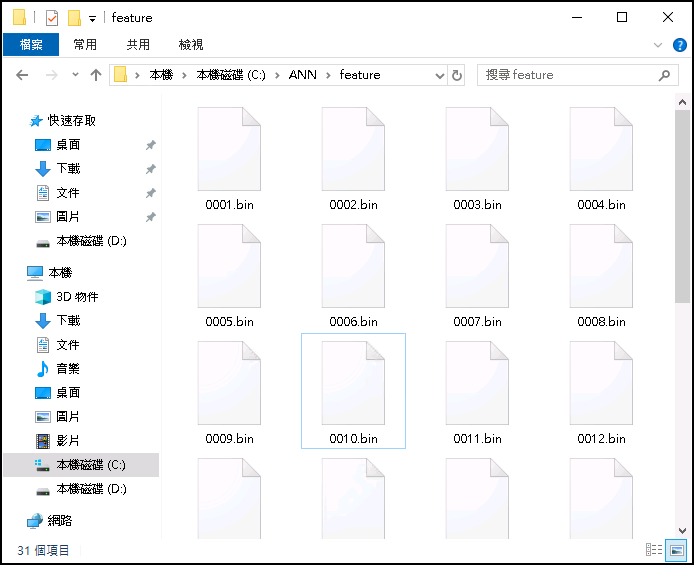
Task: Open the Customize Quick Access Toolbar dropdown
Action: 92,19
